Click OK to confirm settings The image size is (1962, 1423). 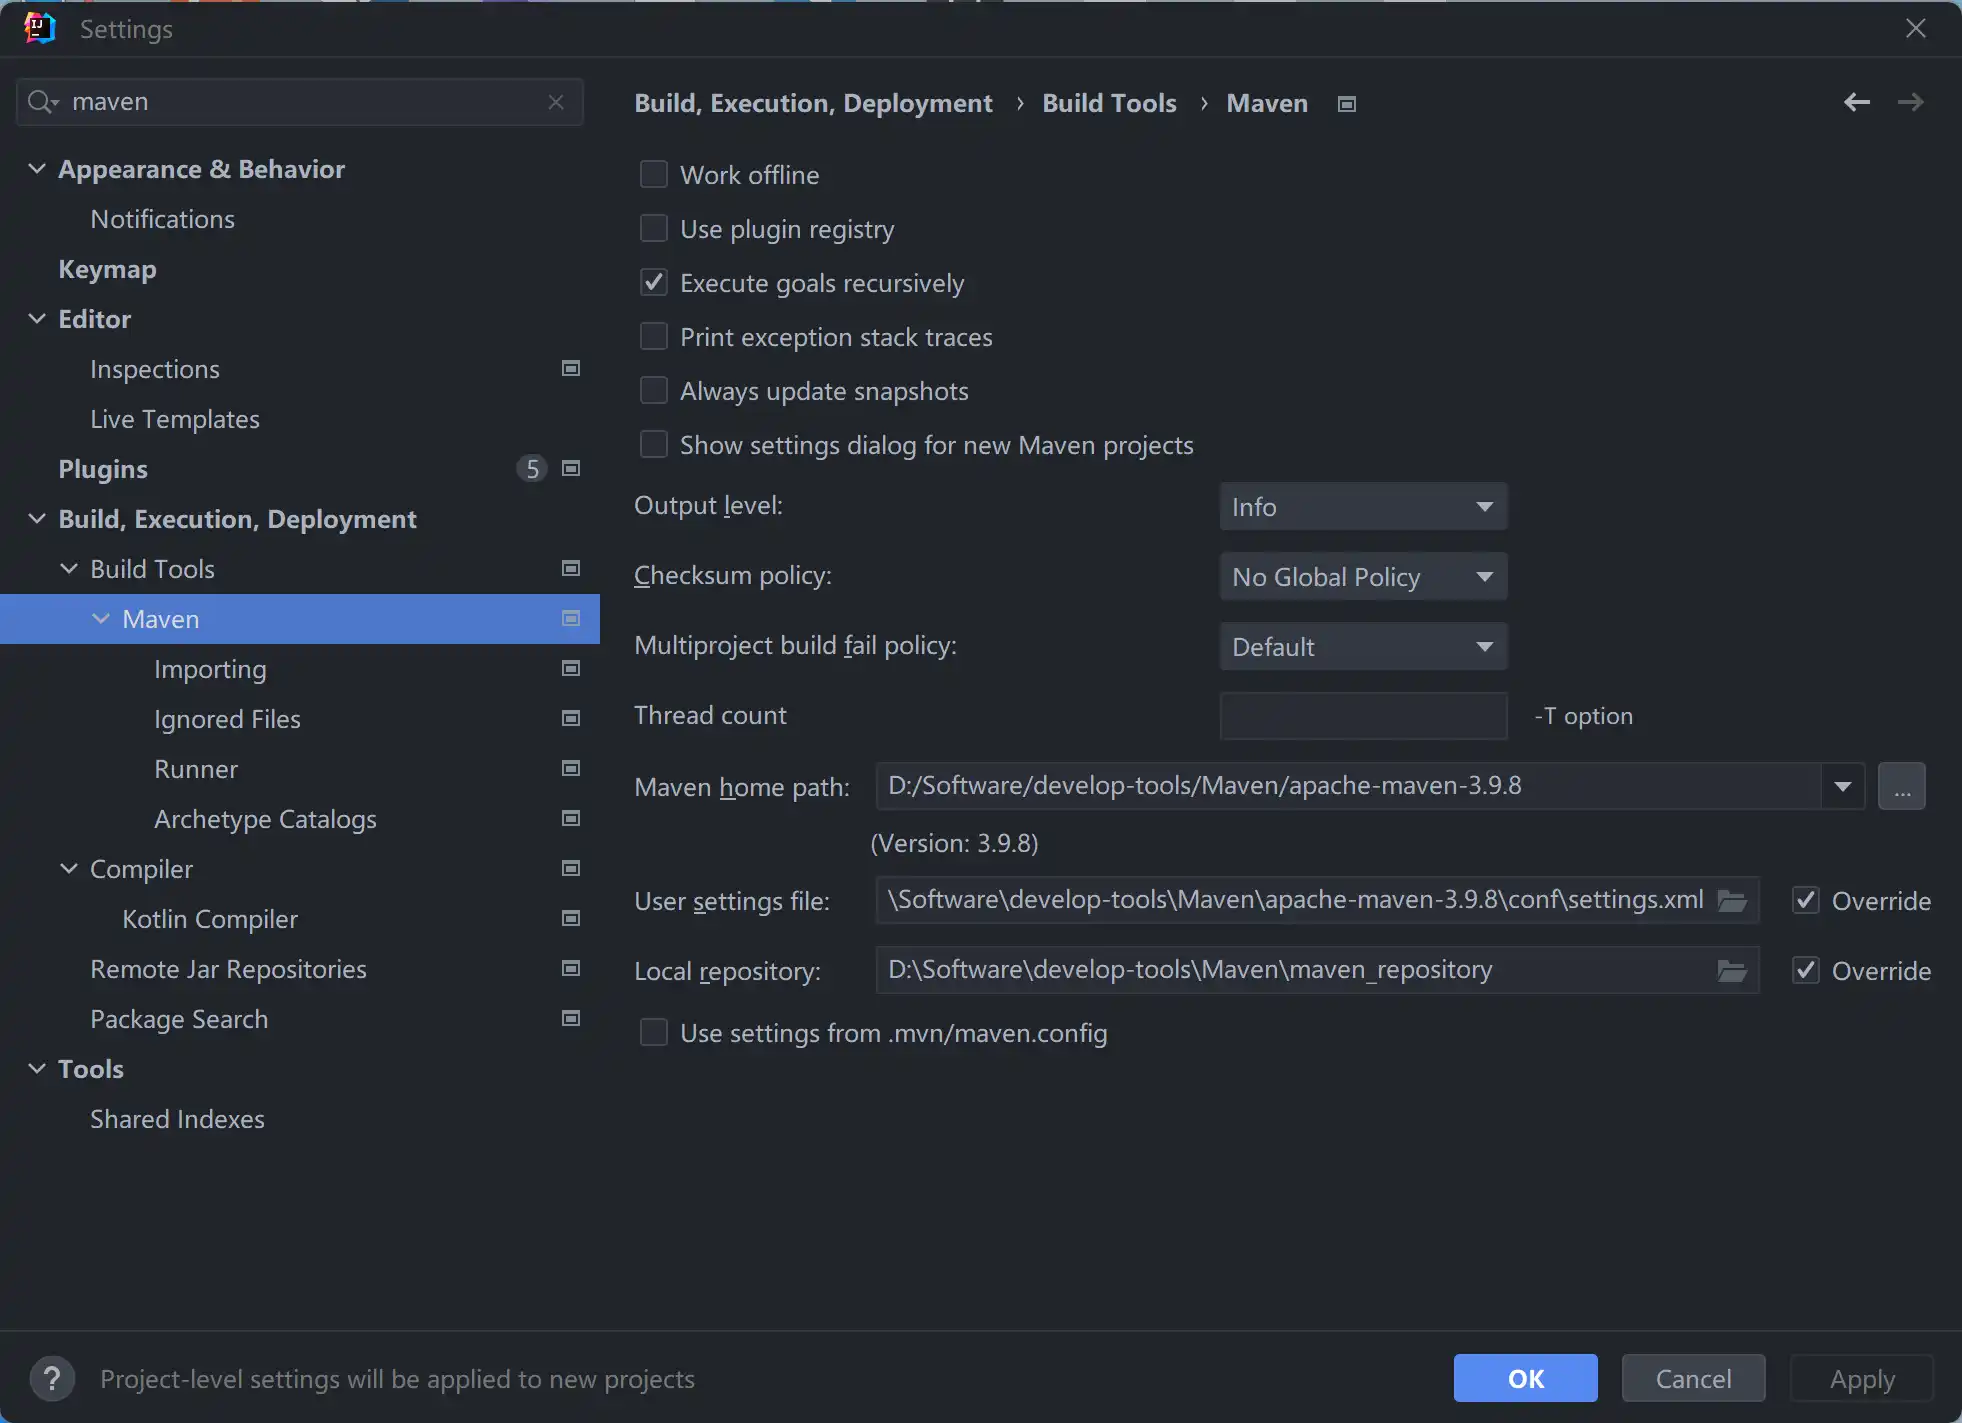point(1525,1379)
